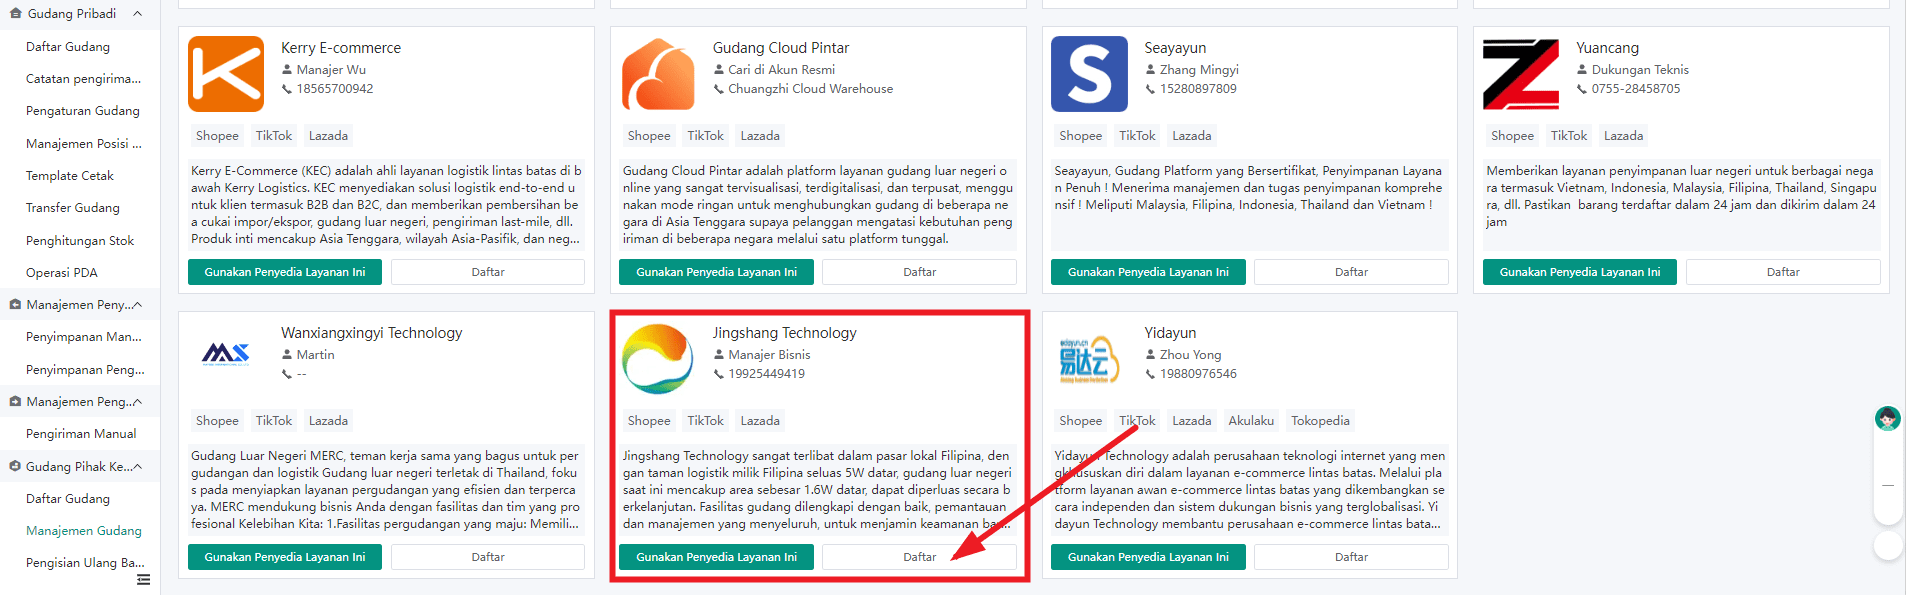Image resolution: width=1906 pixels, height=595 pixels.
Task: Click Daftar button for Yidayun
Action: tap(1351, 557)
